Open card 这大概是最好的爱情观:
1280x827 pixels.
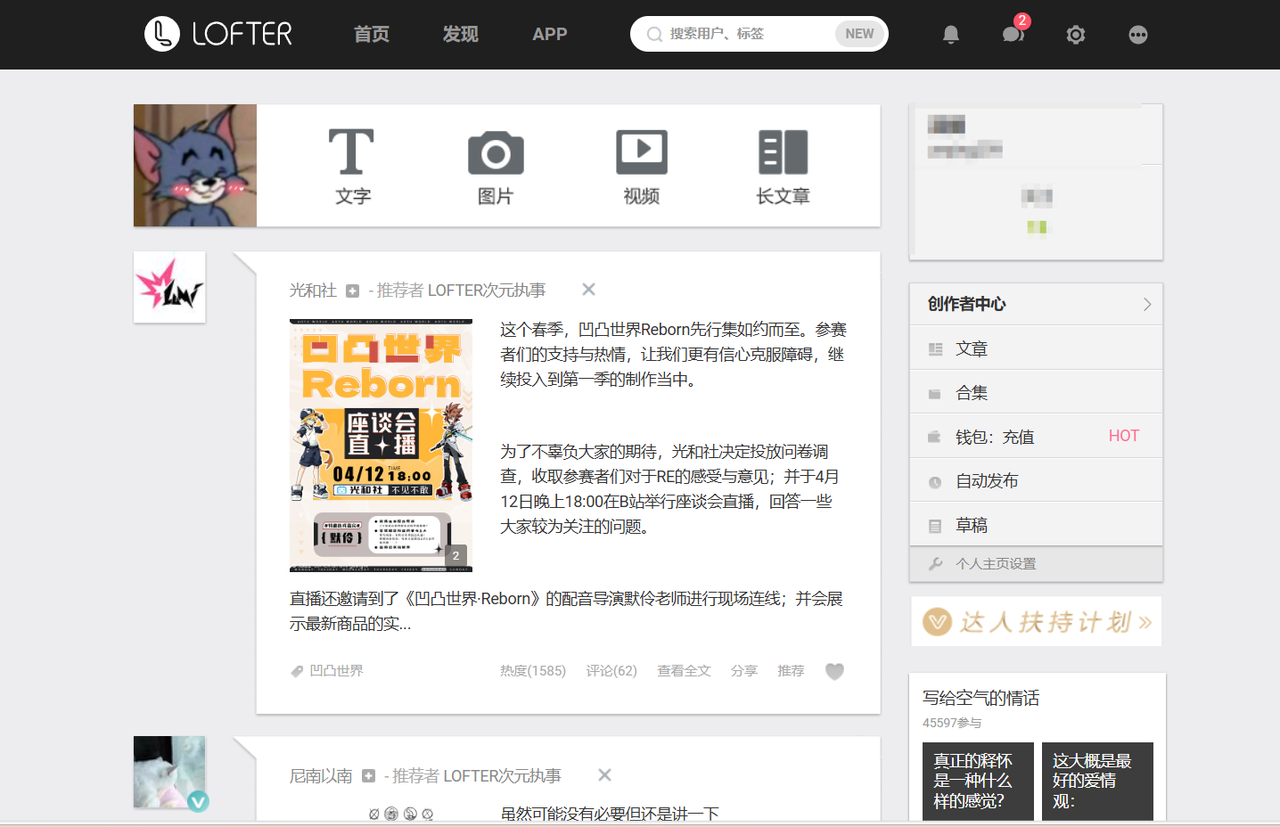click(x=1097, y=780)
